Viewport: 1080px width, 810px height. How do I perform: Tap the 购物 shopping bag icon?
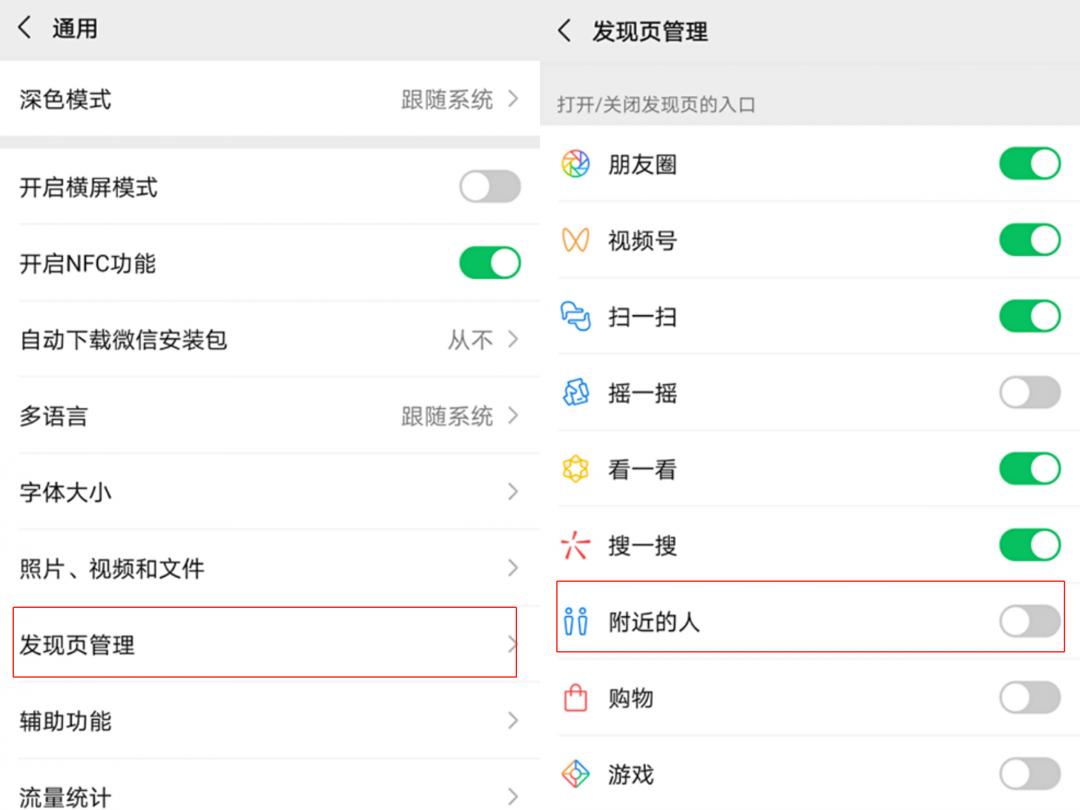pos(575,698)
